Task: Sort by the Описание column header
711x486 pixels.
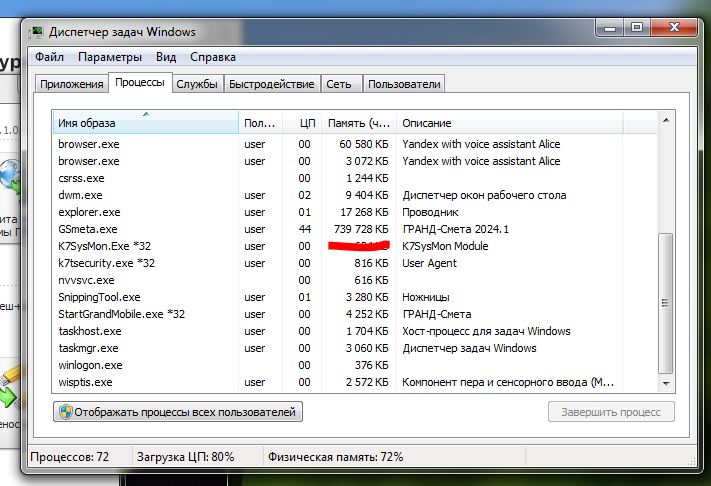Action: tap(510, 122)
